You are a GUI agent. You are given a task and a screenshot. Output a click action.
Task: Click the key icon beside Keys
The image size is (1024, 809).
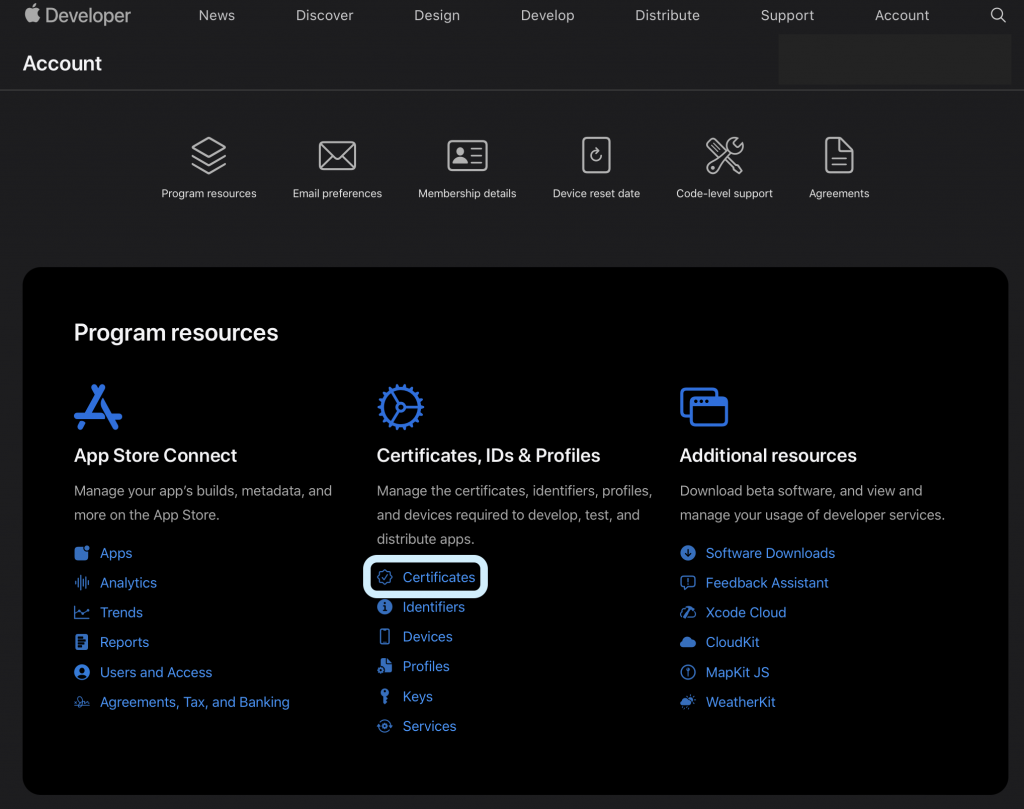(385, 696)
